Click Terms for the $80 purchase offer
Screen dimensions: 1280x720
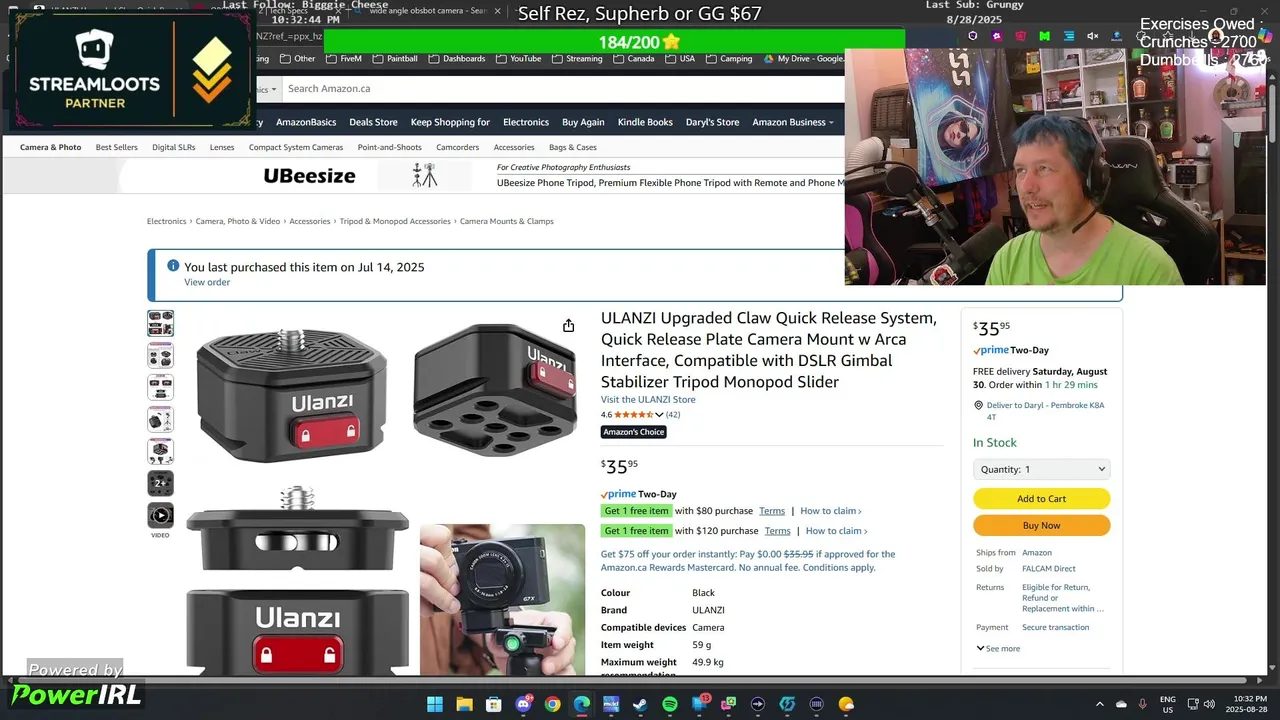point(772,511)
